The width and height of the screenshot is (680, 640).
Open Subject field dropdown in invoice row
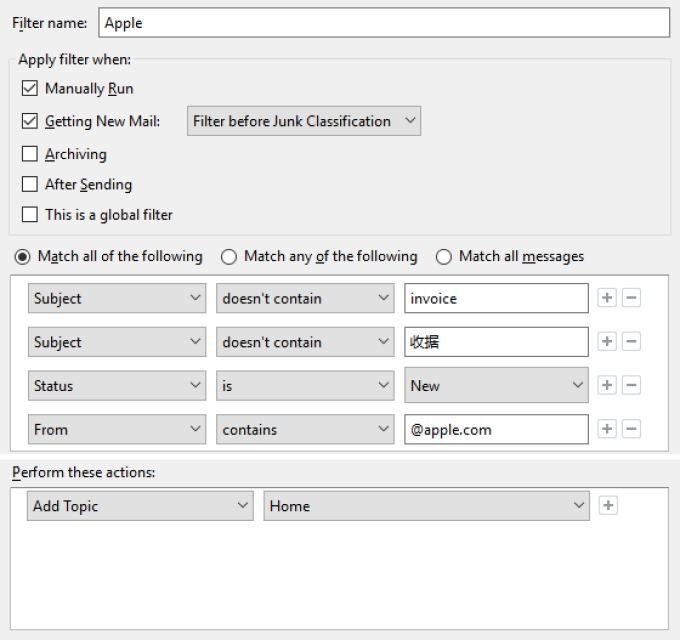coord(117,298)
